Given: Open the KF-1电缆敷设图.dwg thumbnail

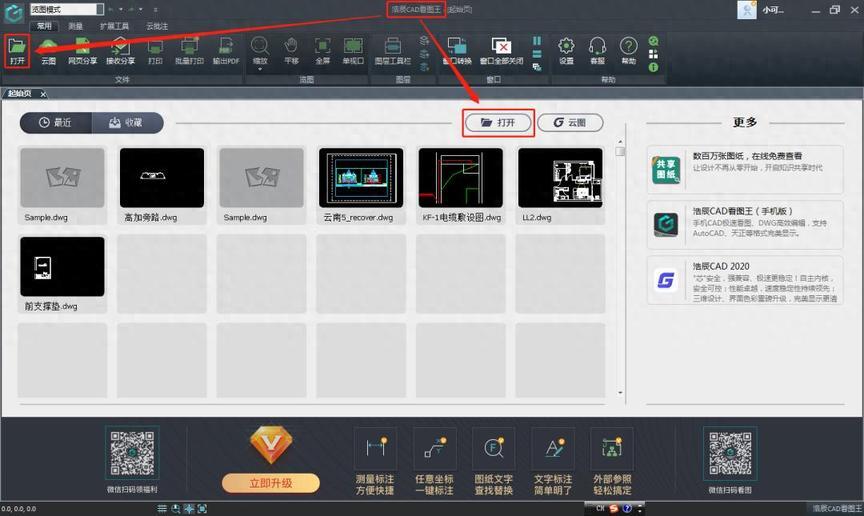Looking at the screenshot, I should [461, 178].
